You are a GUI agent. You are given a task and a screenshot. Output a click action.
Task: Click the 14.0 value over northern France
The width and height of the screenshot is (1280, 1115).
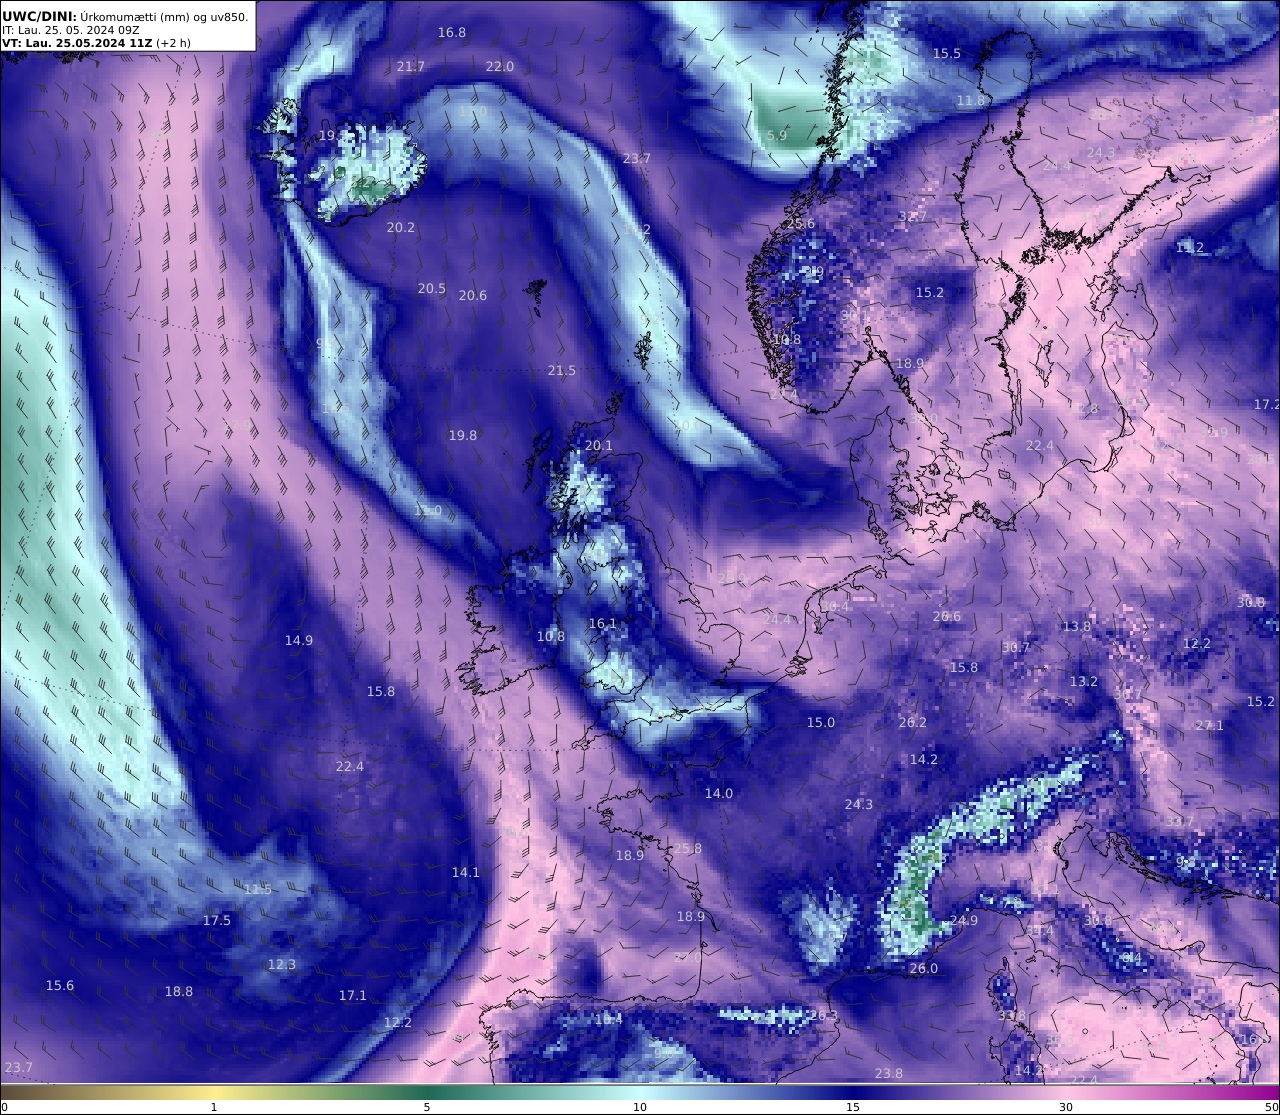(x=719, y=793)
